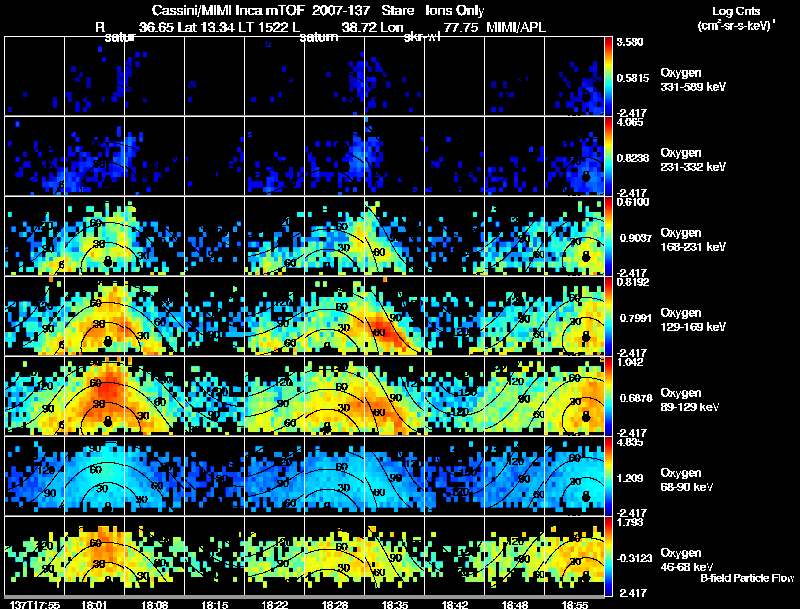Click the color bar for Oxygen 129-169 keV
Screen dimensions: 800x609
click(608, 316)
